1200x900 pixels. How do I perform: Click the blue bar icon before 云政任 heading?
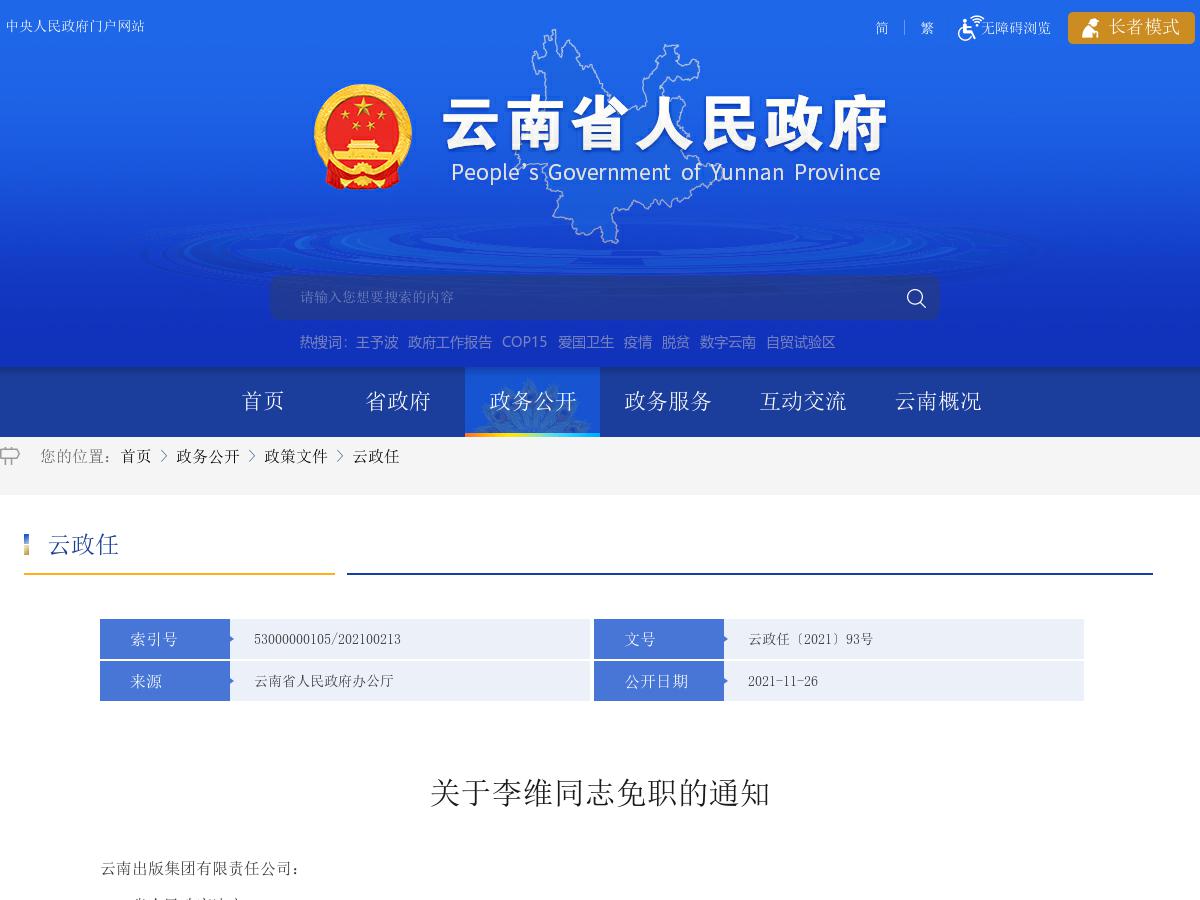pos(27,543)
